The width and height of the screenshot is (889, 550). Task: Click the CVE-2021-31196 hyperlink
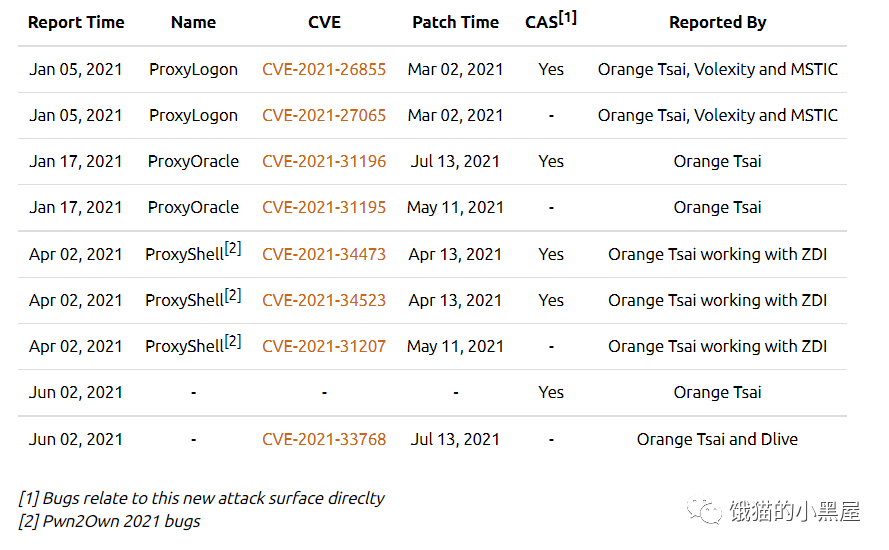pyautogui.click(x=324, y=161)
